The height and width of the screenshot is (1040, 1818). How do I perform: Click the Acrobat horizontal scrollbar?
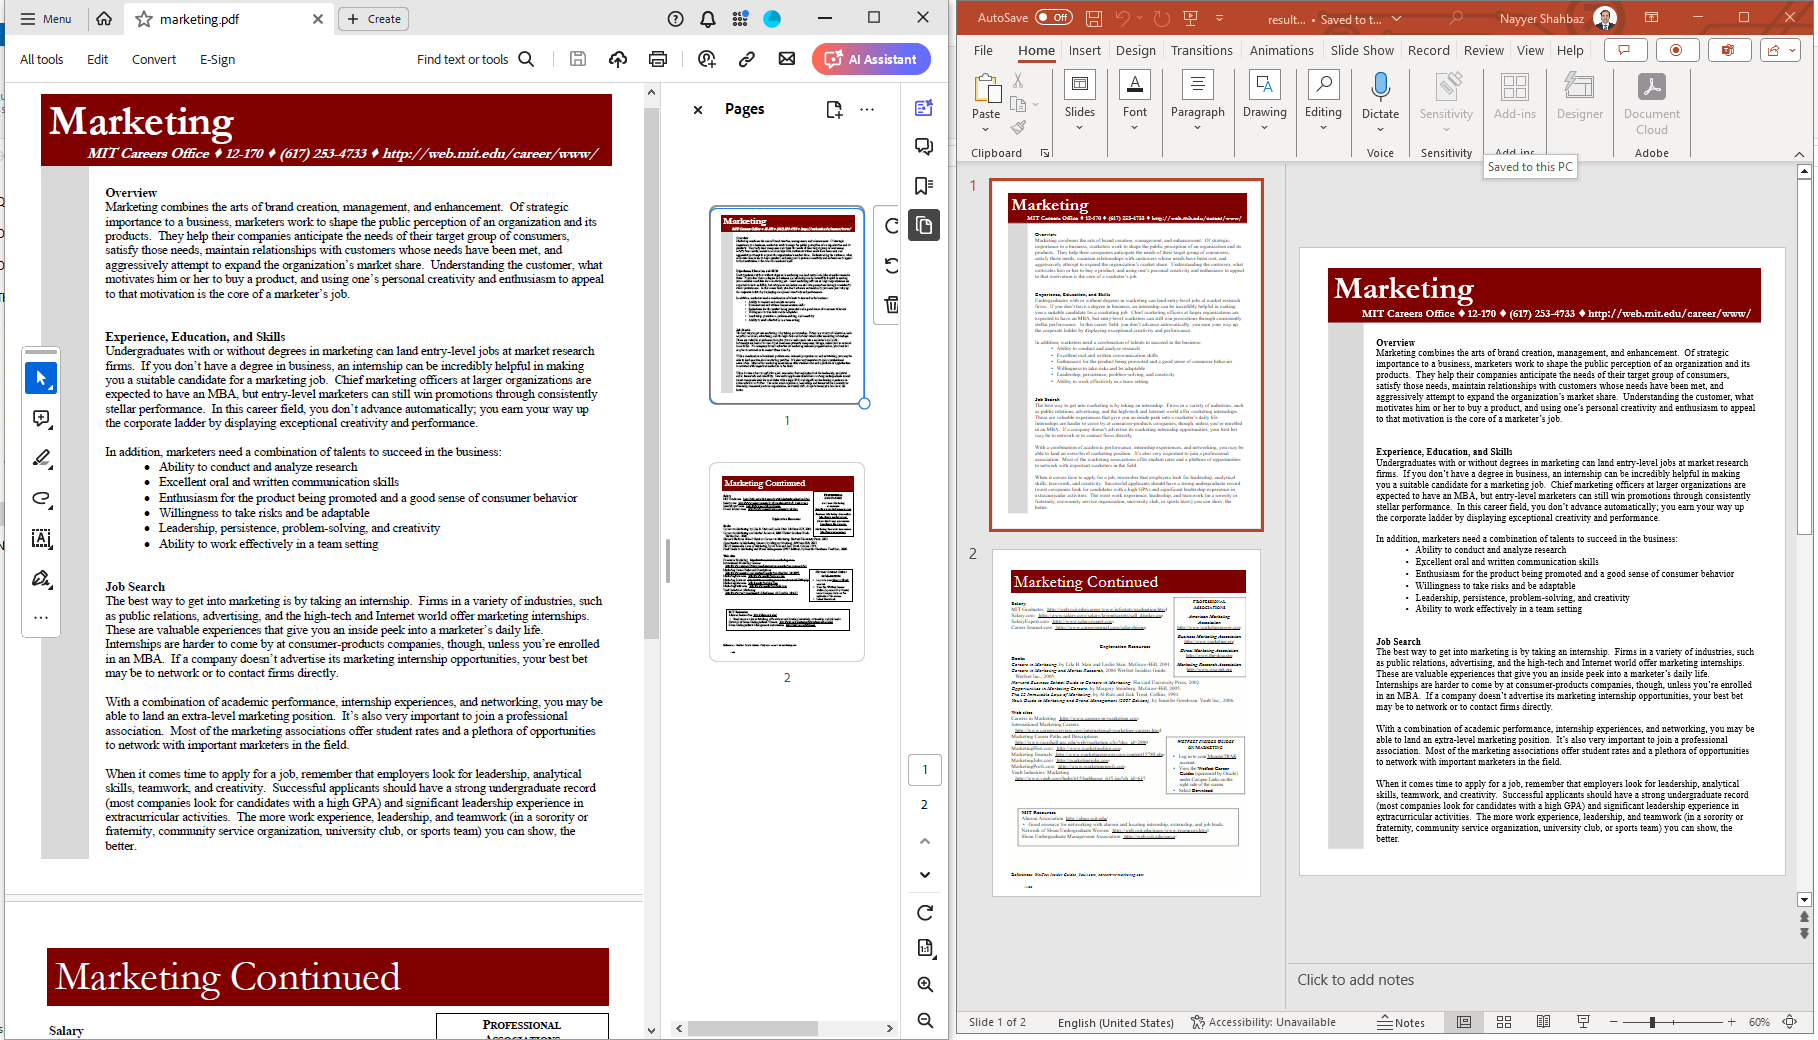752,1028
